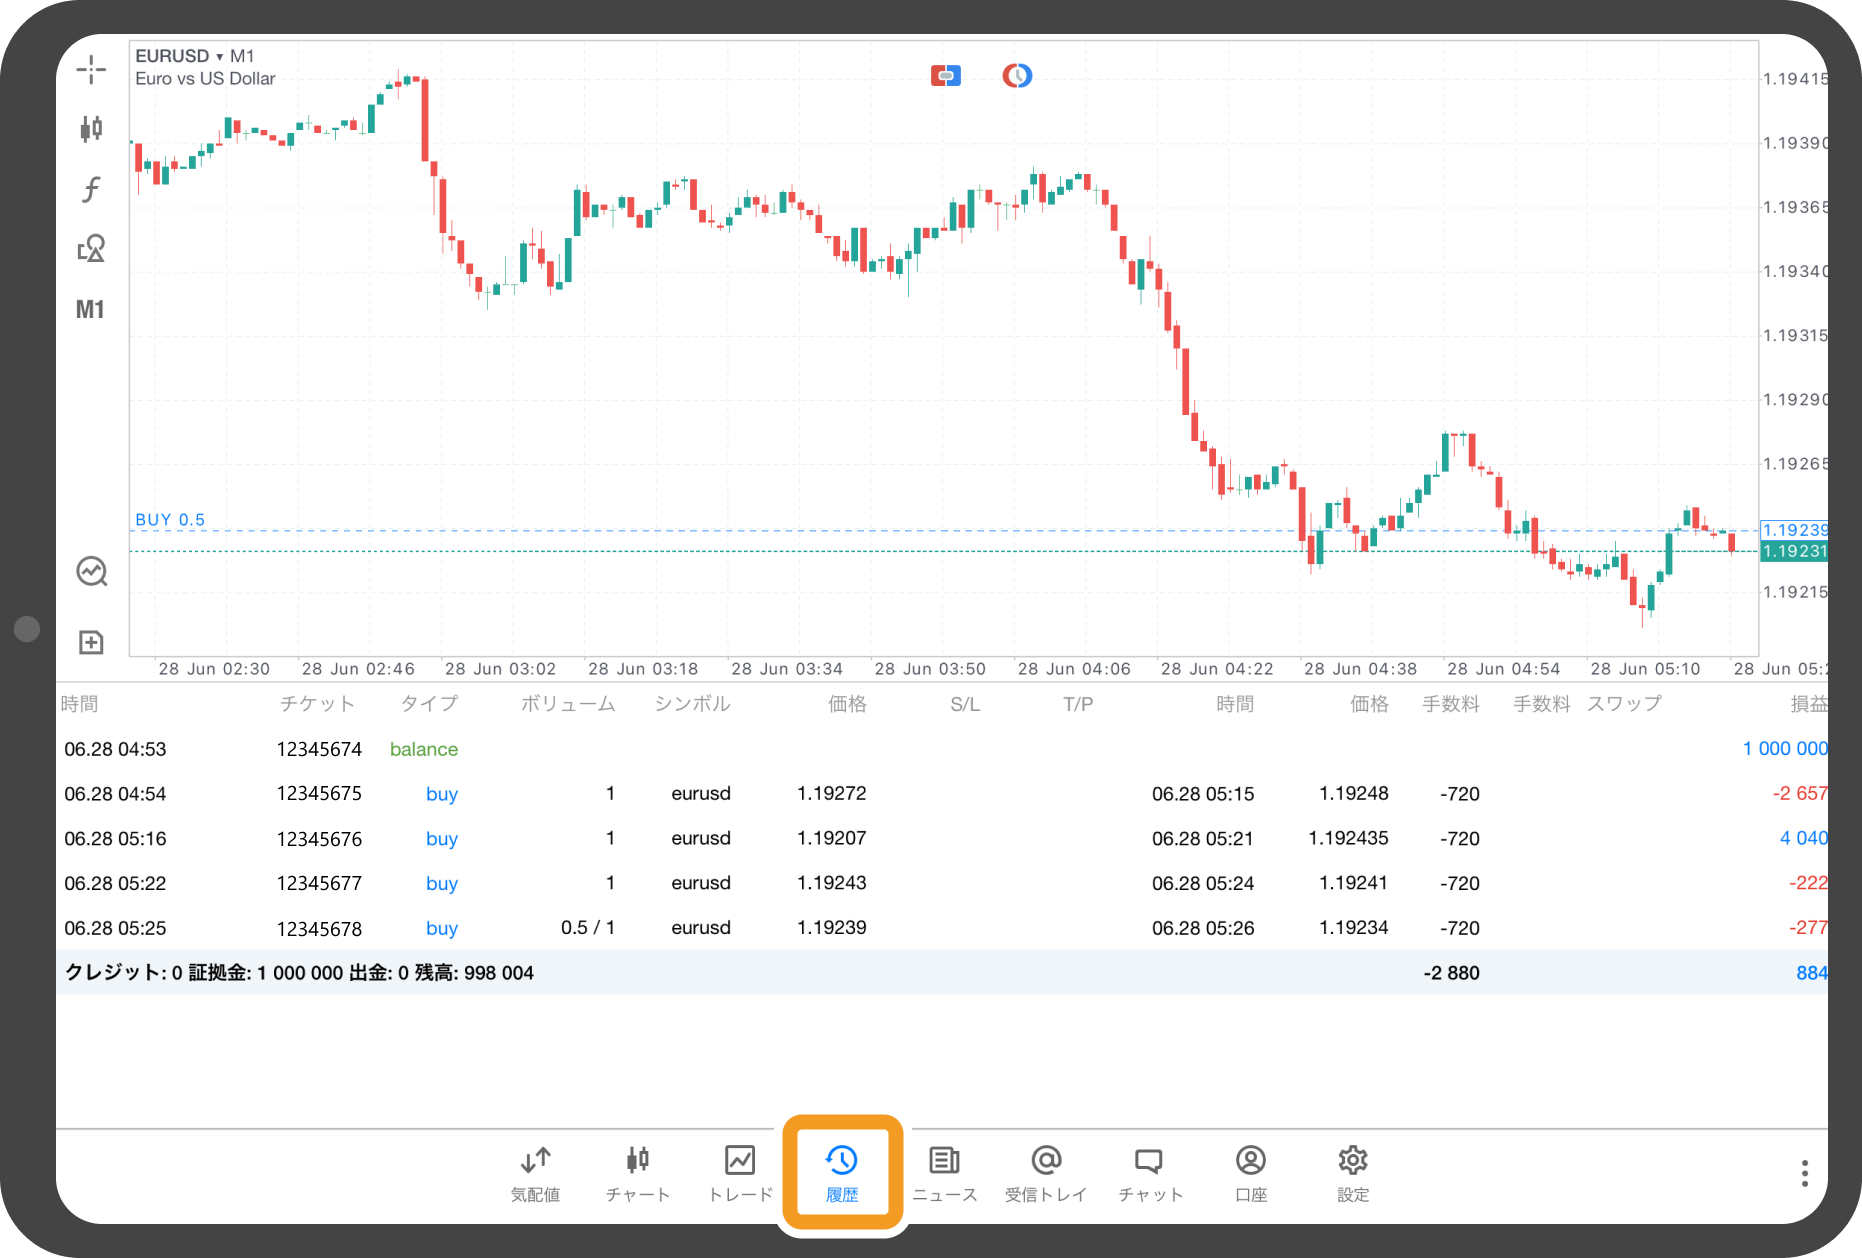Viewport: 1862px width, 1258px height.
Task: Open the 口座 account tab
Action: coord(1251,1172)
